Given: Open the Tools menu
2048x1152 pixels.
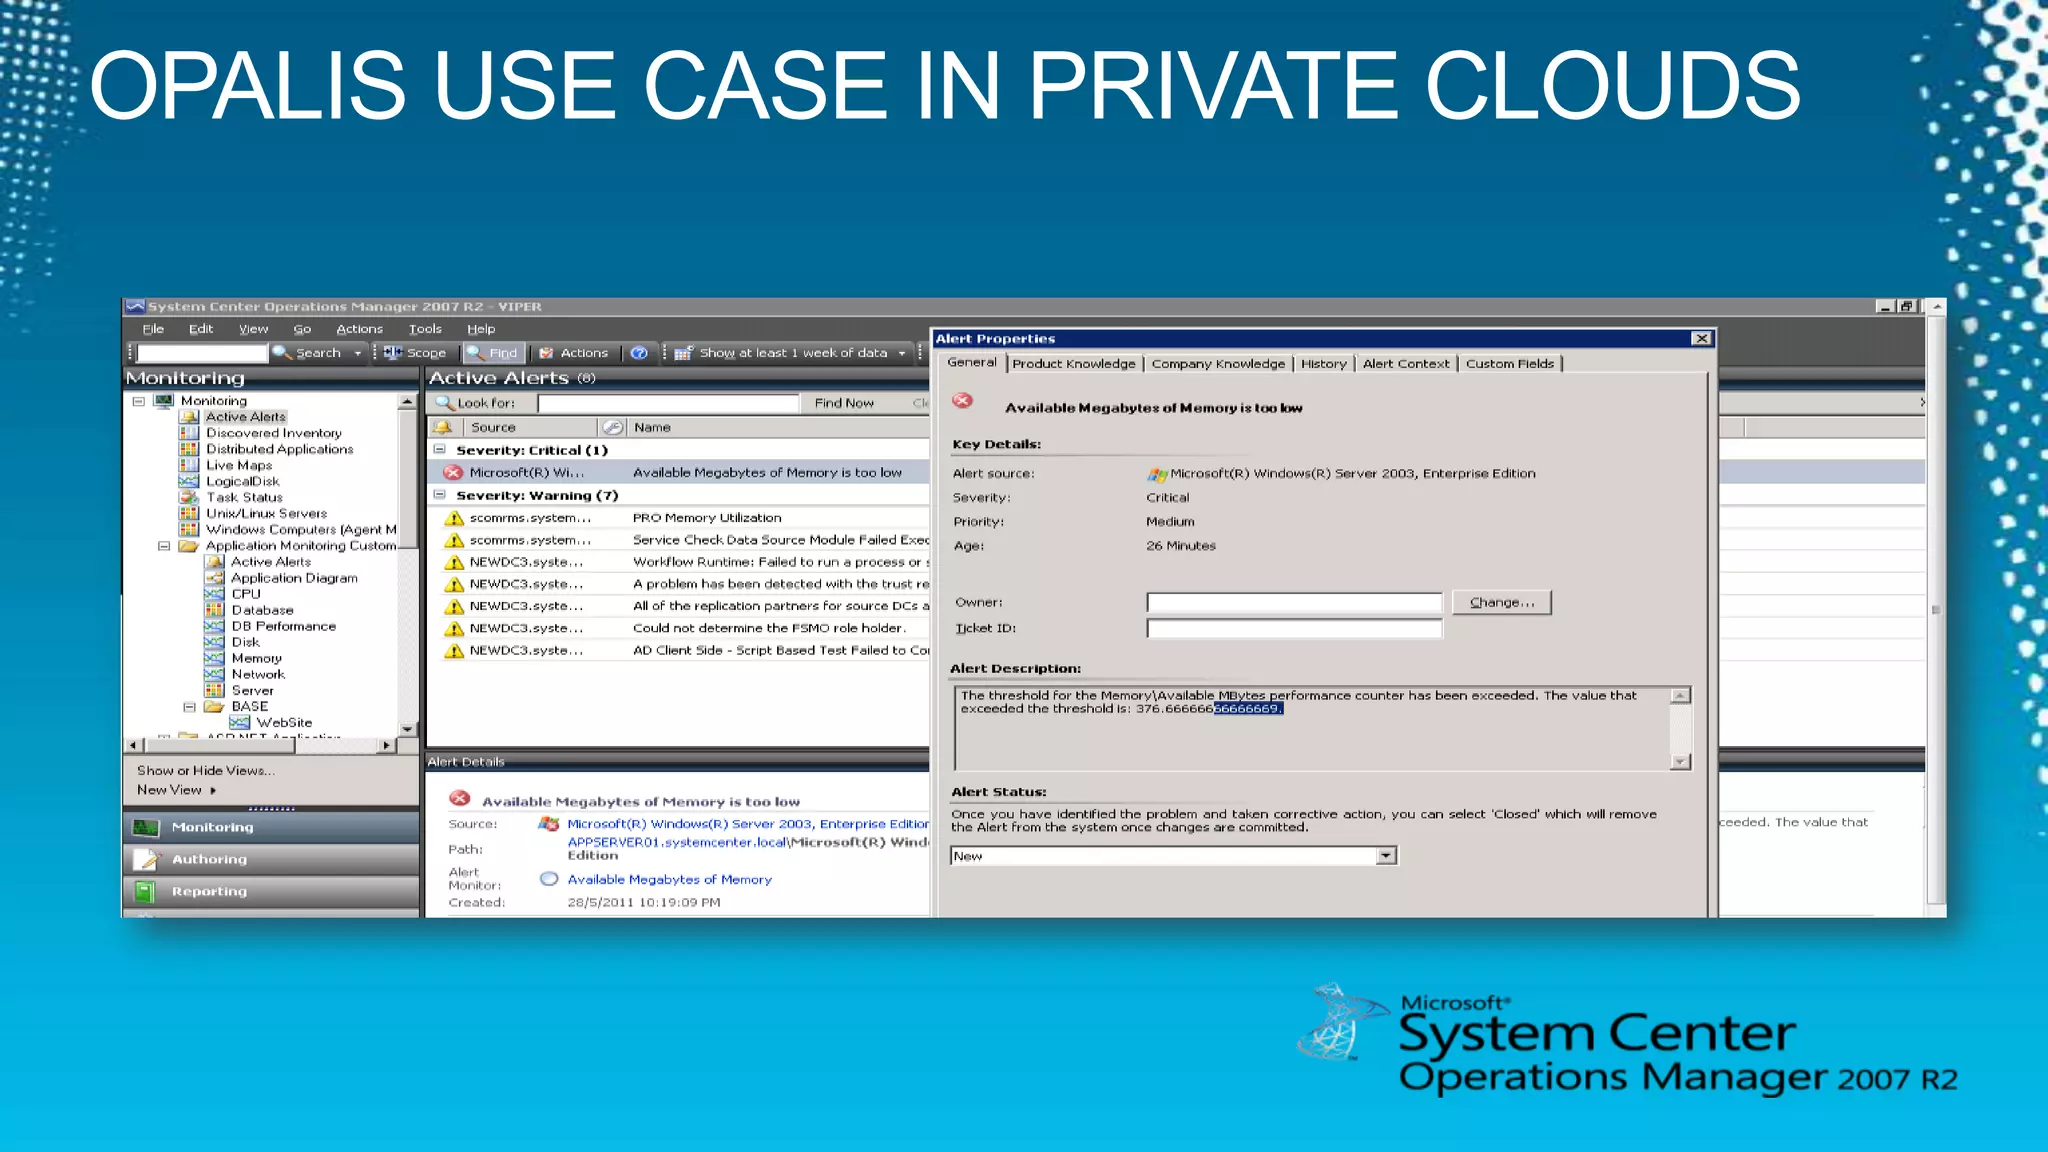Looking at the screenshot, I should pyautogui.click(x=424, y=329).
